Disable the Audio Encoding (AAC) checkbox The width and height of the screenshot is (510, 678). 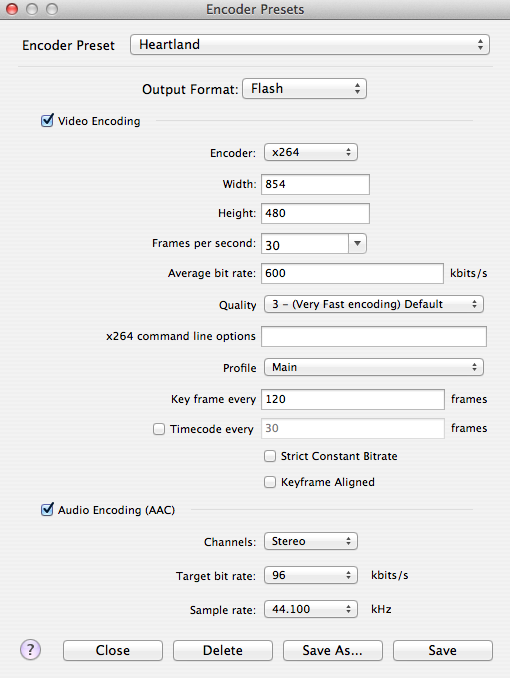click(x=47, y=510)
